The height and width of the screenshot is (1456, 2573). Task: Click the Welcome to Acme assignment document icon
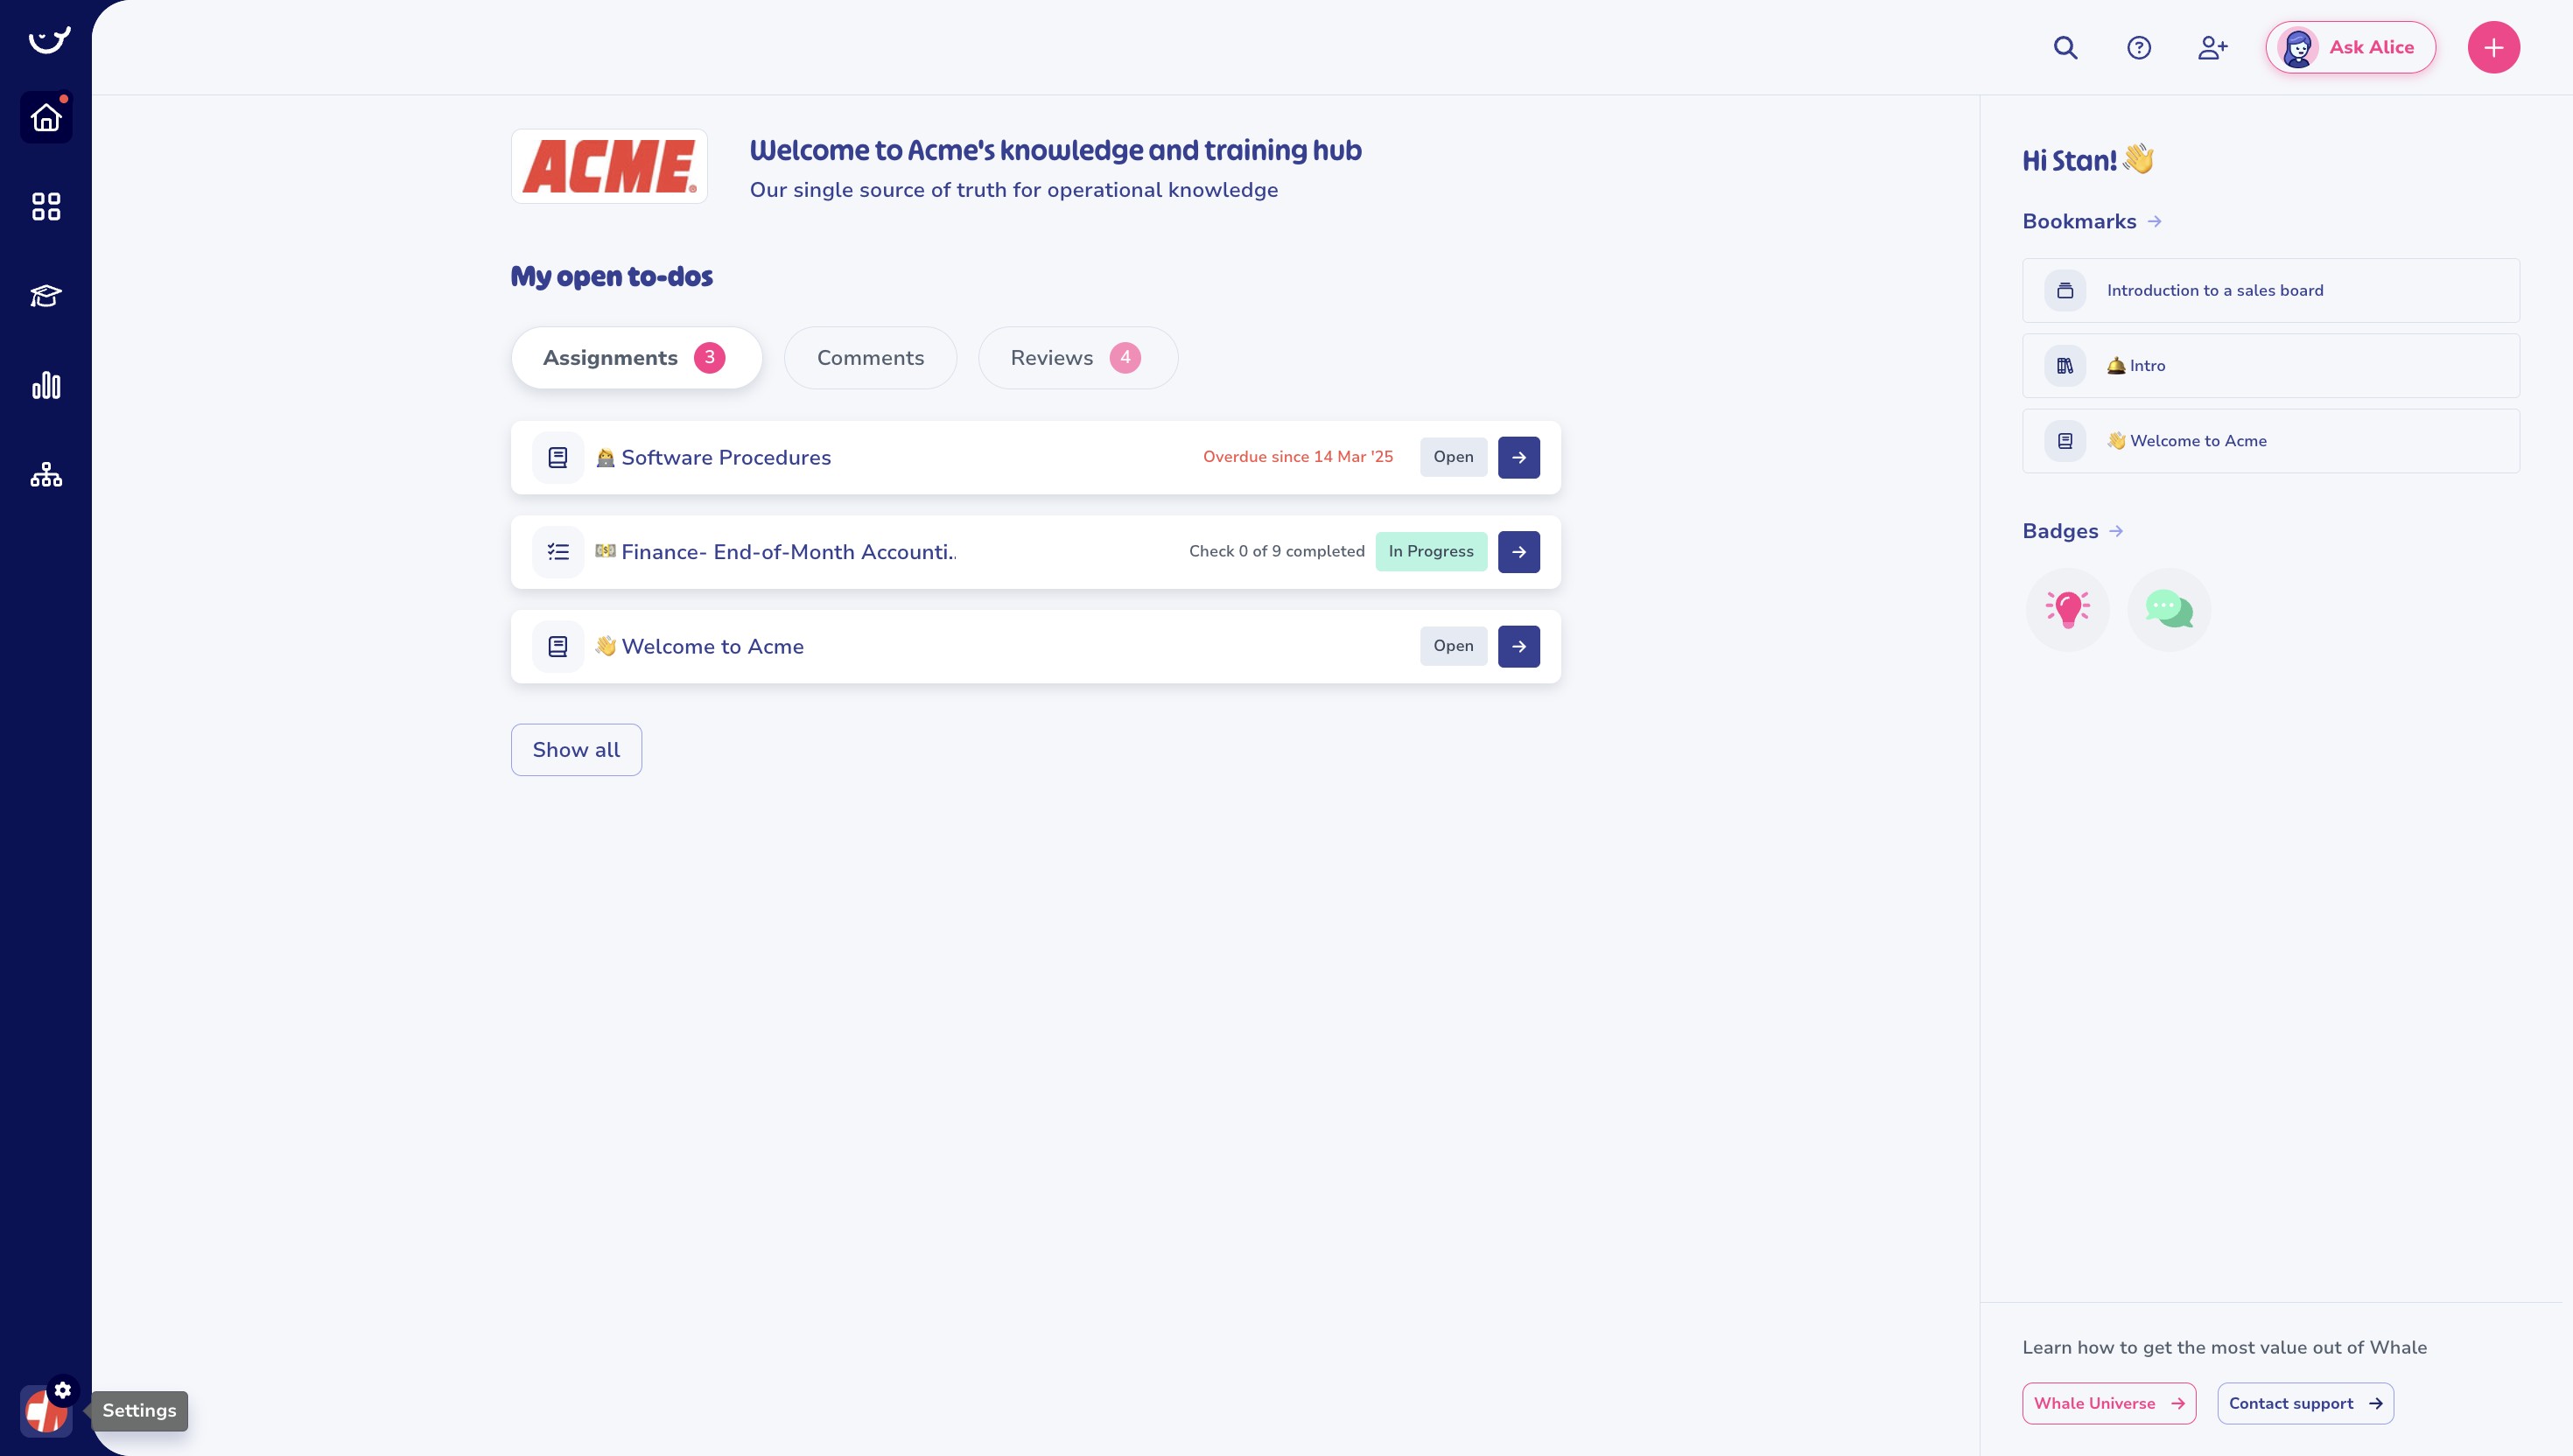(x=558, y=646)
